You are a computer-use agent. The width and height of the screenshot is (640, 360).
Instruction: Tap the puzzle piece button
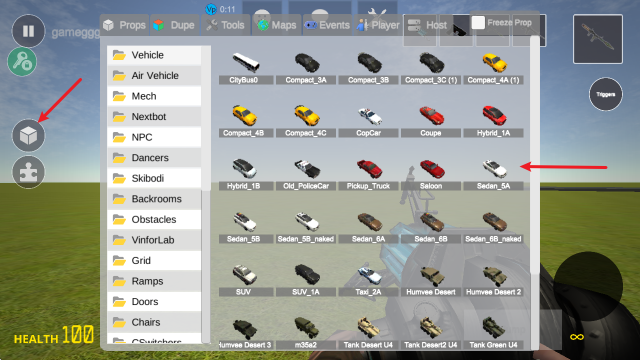(x=28, y=172)
